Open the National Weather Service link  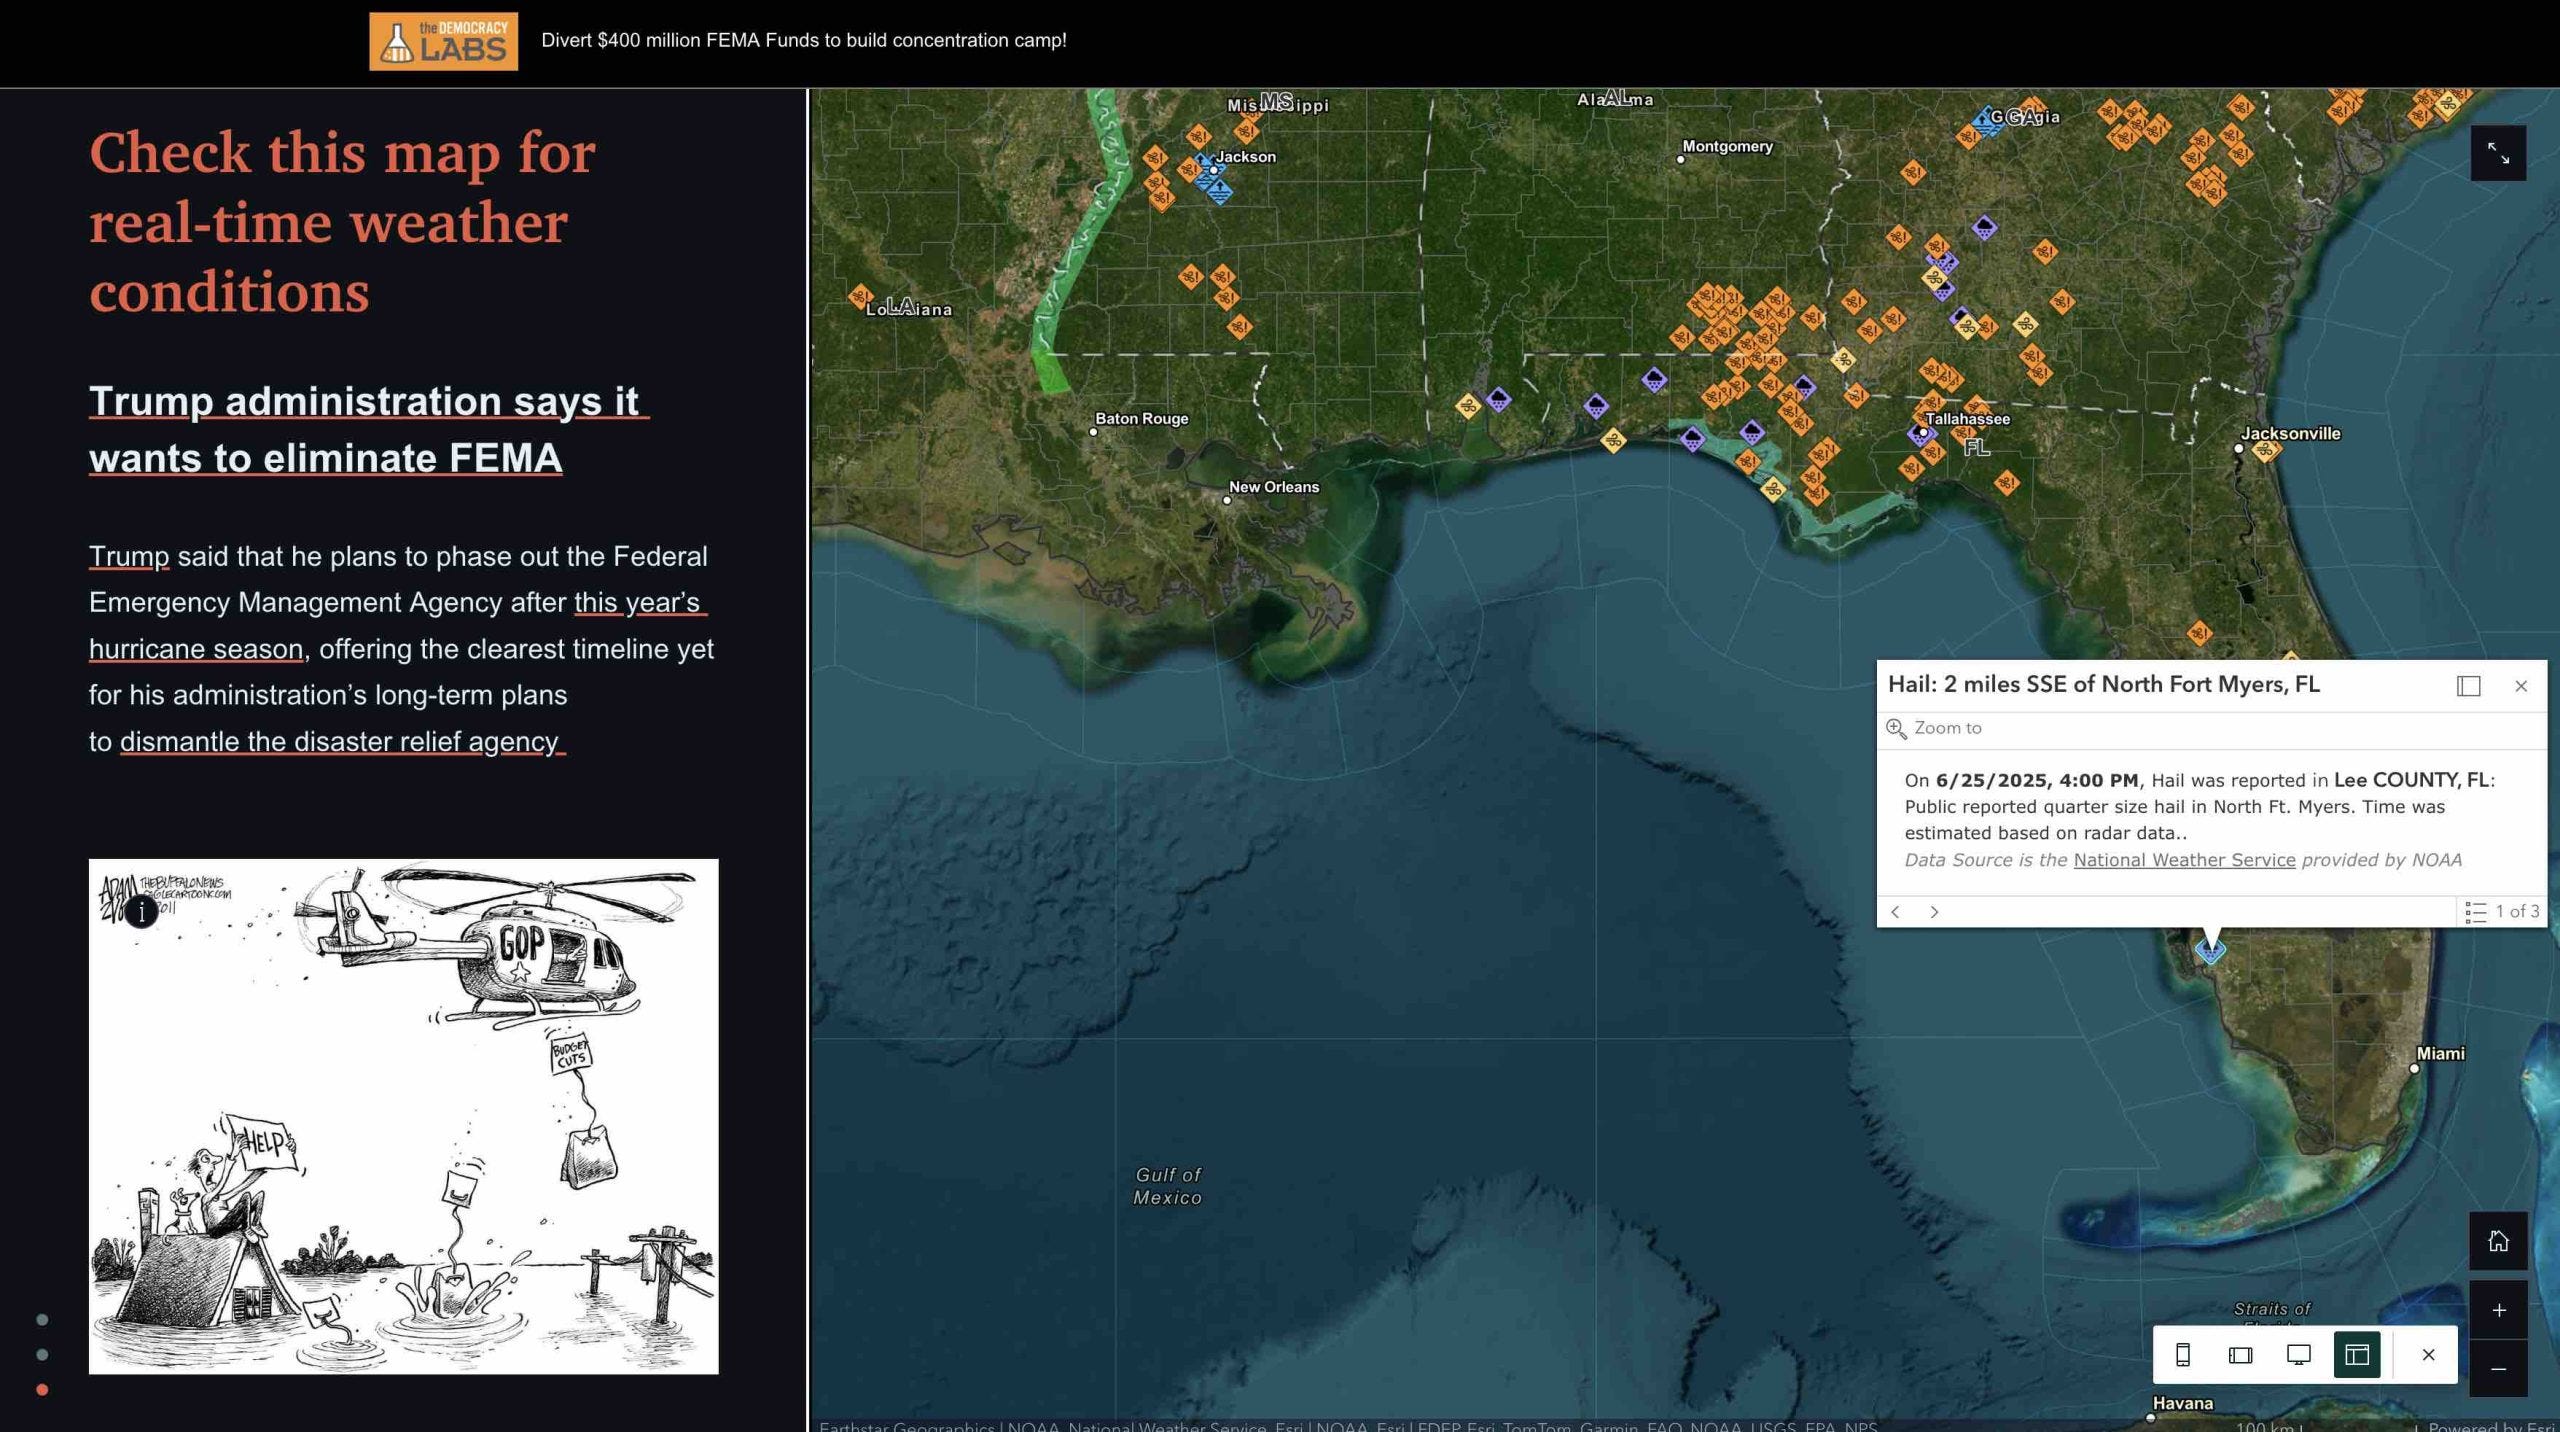point(2184,860)
